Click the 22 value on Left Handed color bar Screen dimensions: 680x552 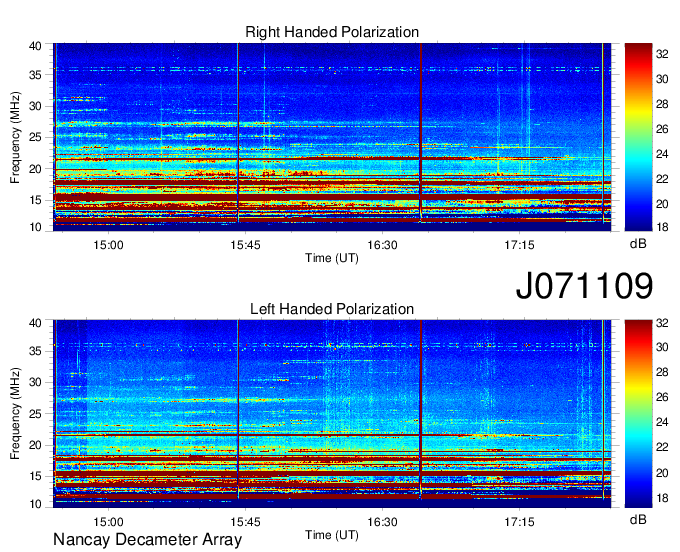[662, 447]
